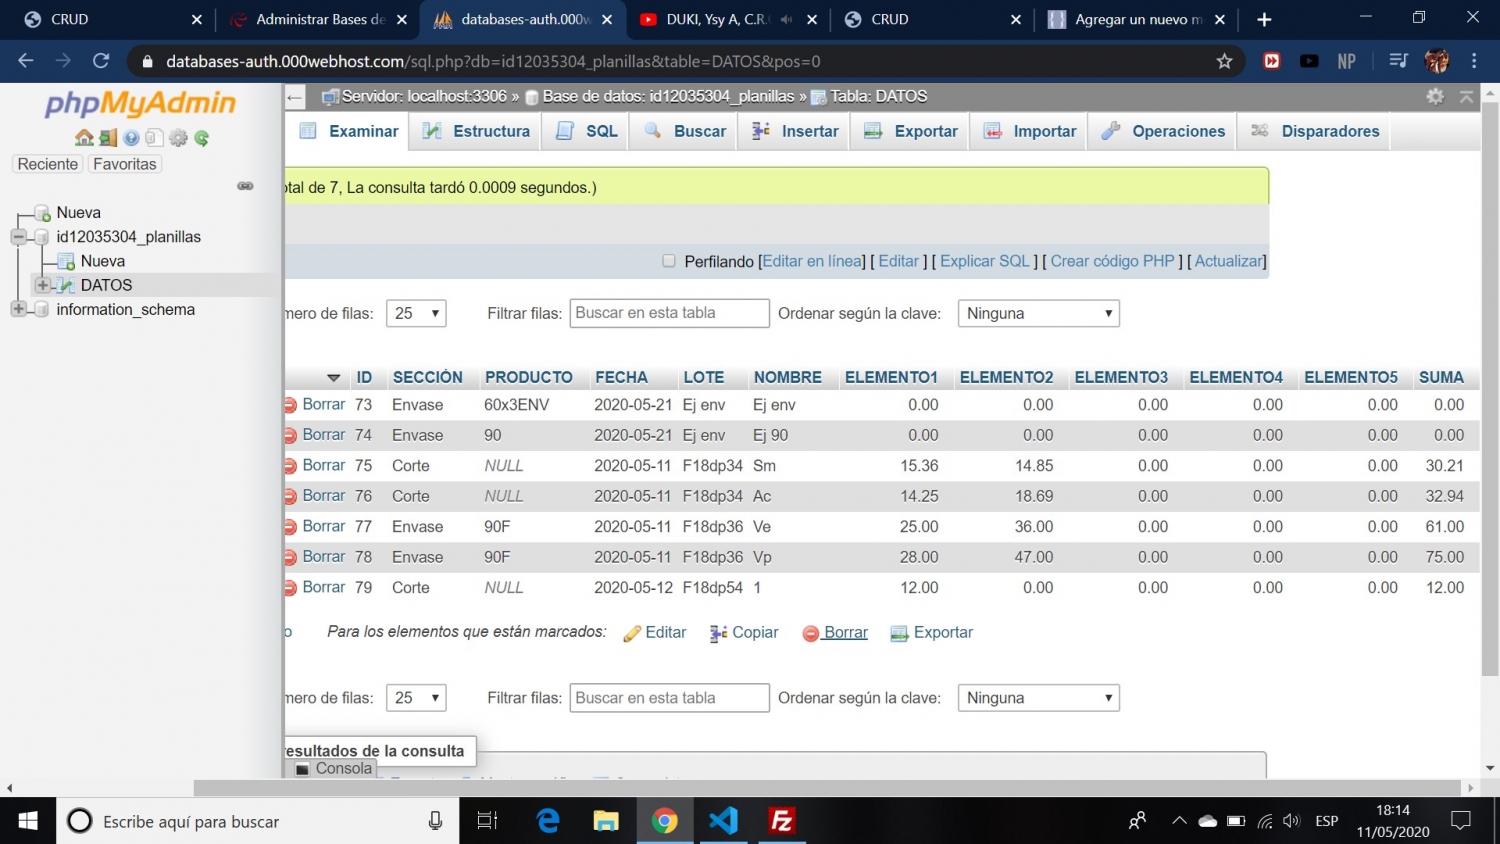Expand the information_schema database node
The width and height of the screenshot is (1500, 844).
pyautogui.click(x=18, y=309)
